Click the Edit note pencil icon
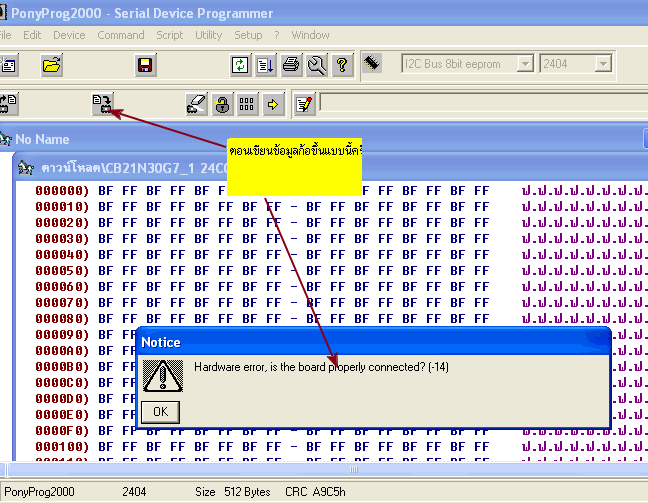This screenshot has height=503, width=648. [305, 104]
